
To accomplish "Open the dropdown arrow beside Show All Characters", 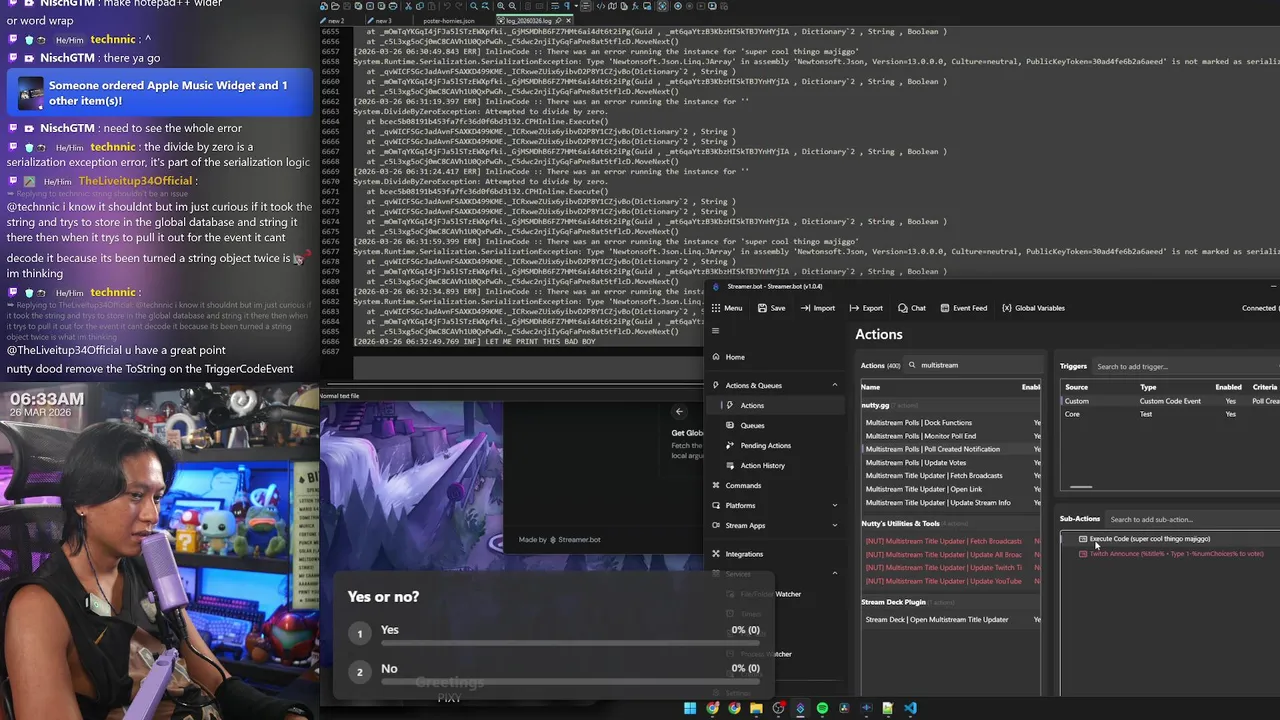I will 576,6.
